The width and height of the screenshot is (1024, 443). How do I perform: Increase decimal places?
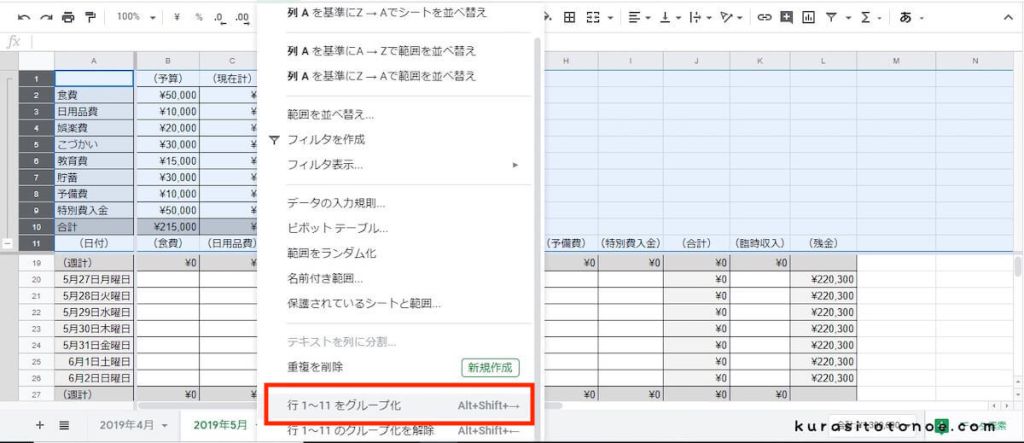point(242,18)
